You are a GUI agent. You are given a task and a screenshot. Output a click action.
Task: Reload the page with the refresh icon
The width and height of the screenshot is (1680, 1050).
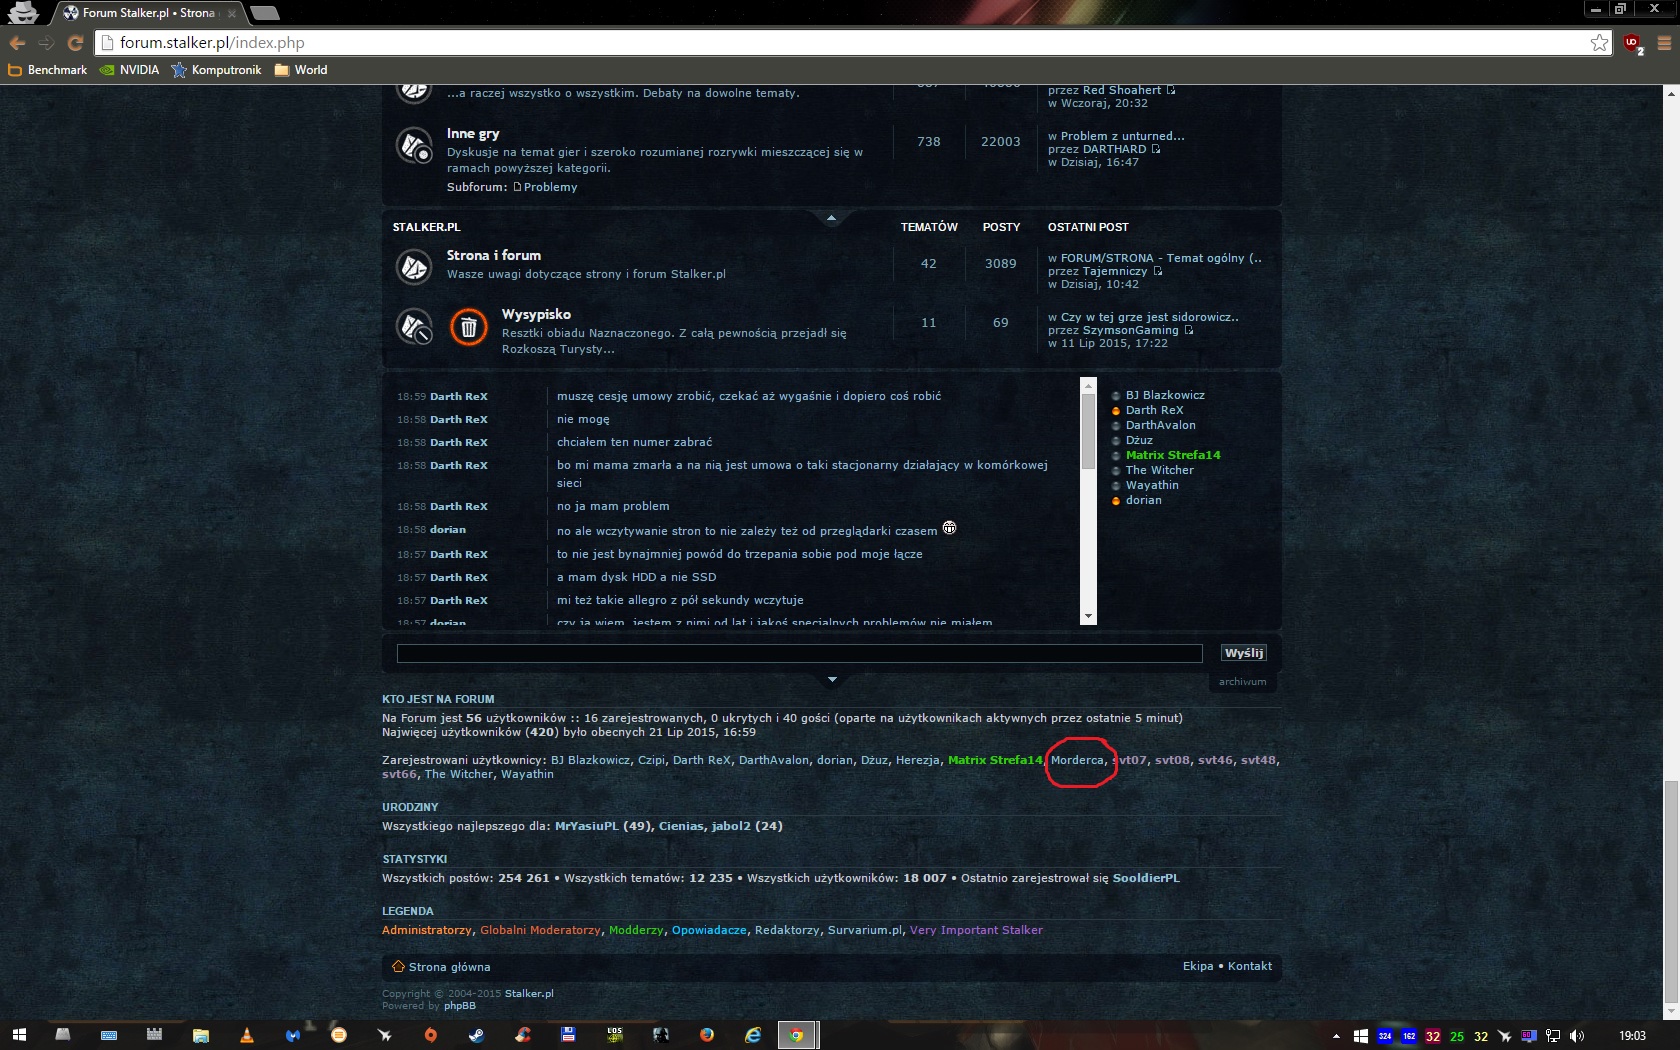point(75,43)
